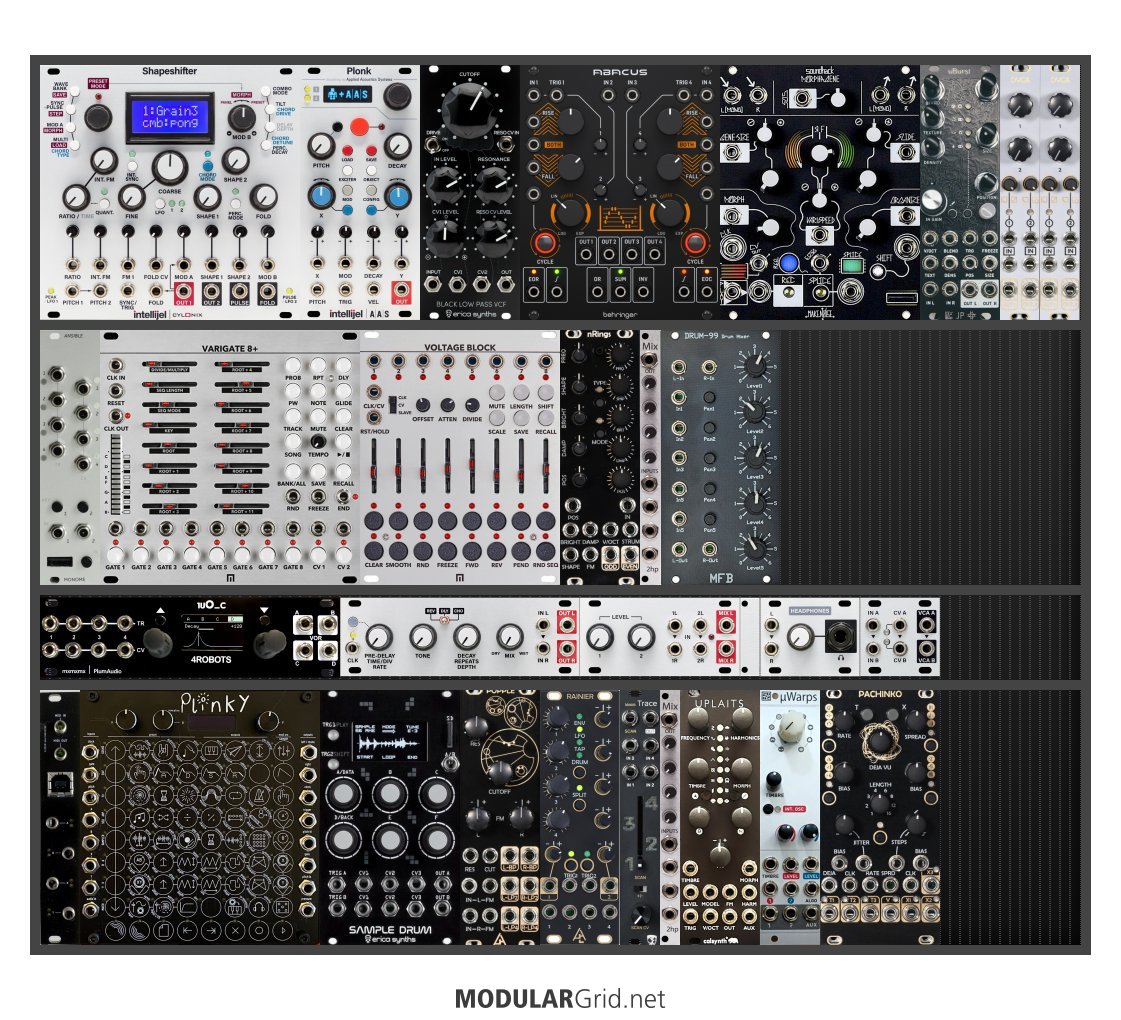Click the OUT L jack on the reverb module
1121x1020 pixels.
point(566,625)
